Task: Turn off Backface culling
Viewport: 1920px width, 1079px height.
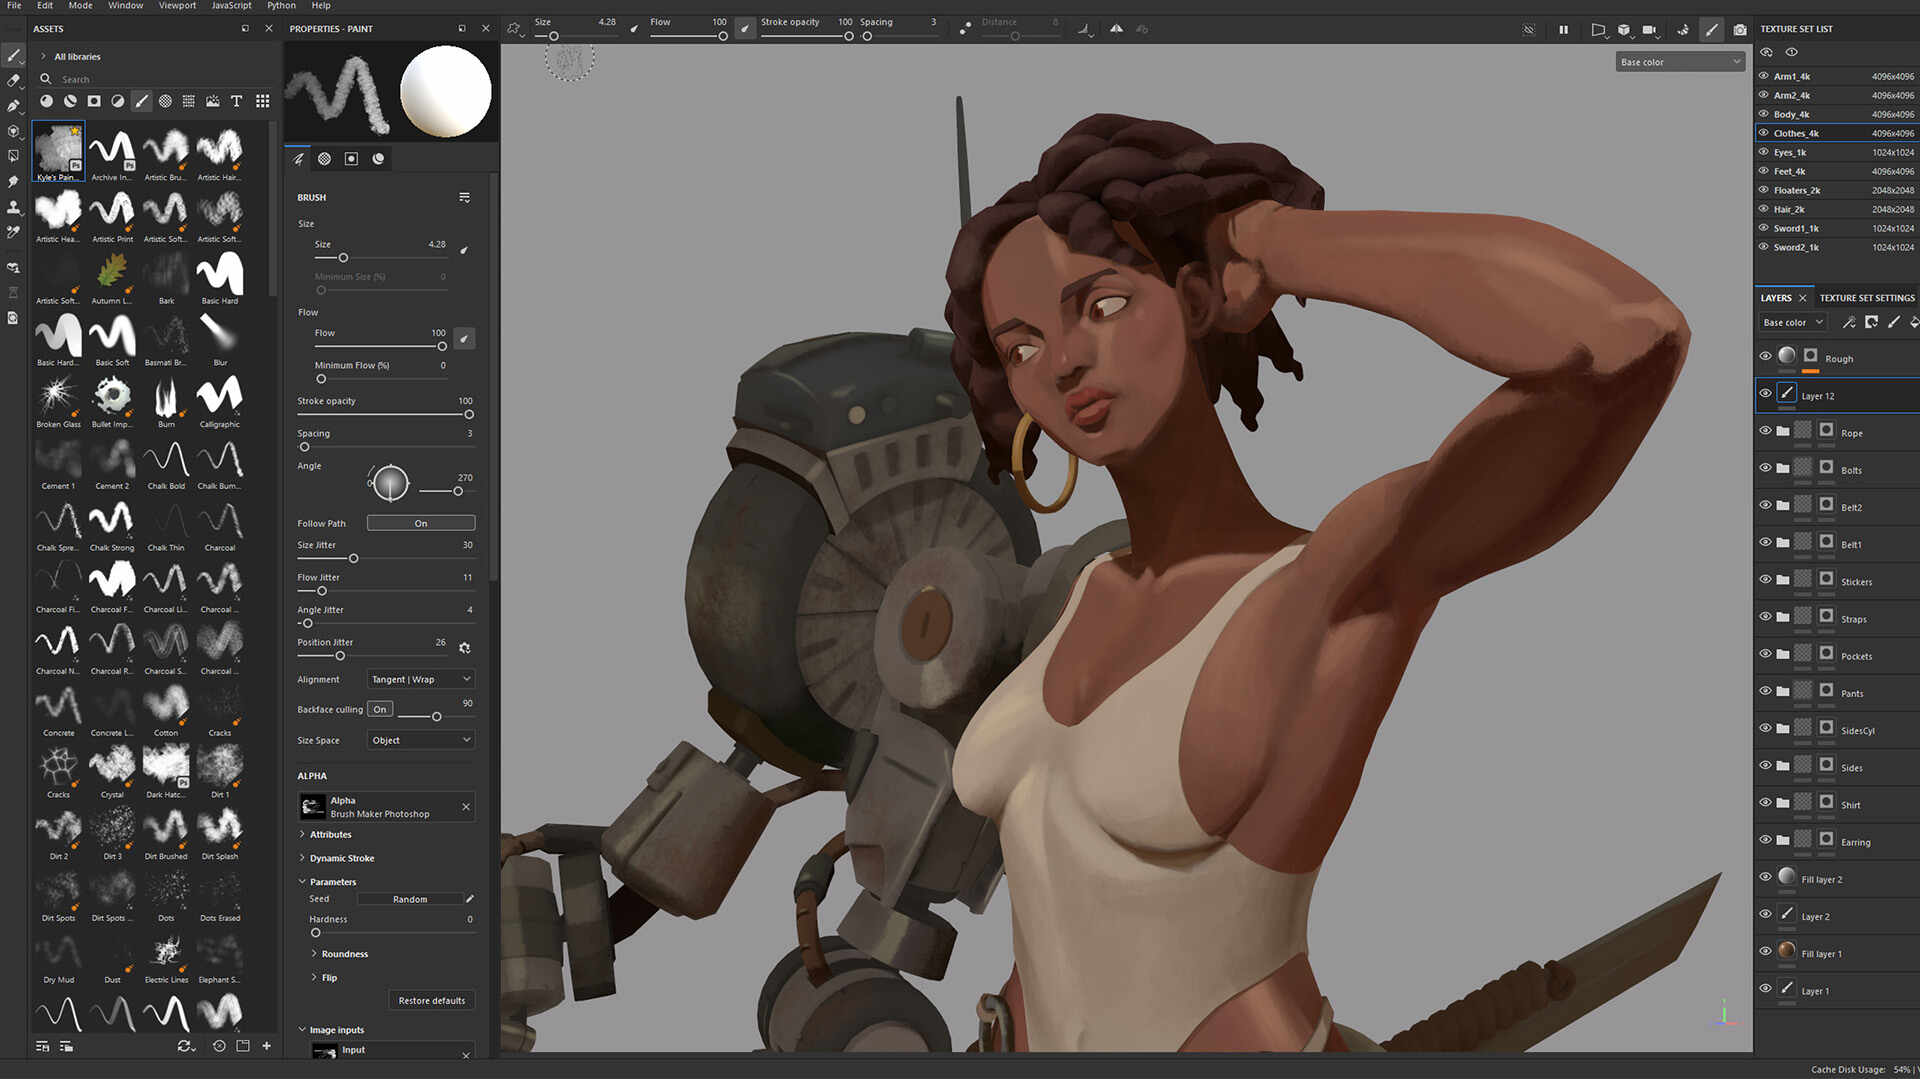Action: point(379,709)
